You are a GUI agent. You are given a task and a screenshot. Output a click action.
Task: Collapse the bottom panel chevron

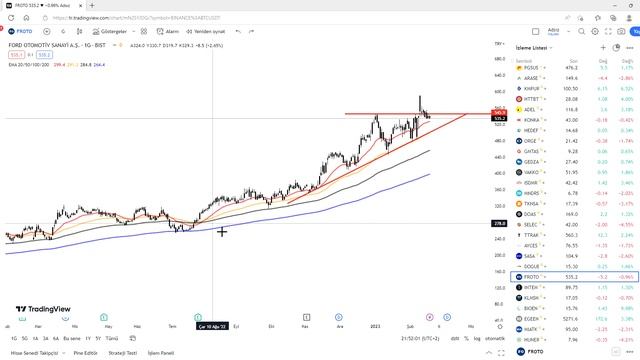click(x=489, y=353)
